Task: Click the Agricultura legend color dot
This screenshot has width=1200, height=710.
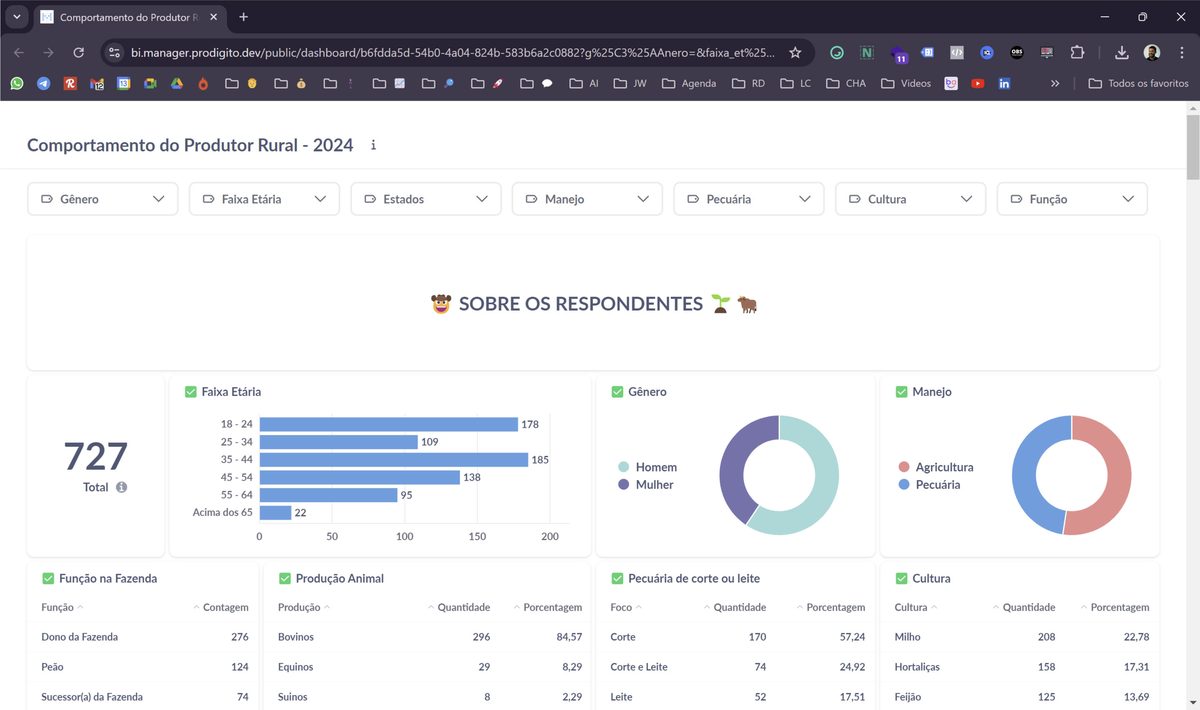Action: coord(903,467)
